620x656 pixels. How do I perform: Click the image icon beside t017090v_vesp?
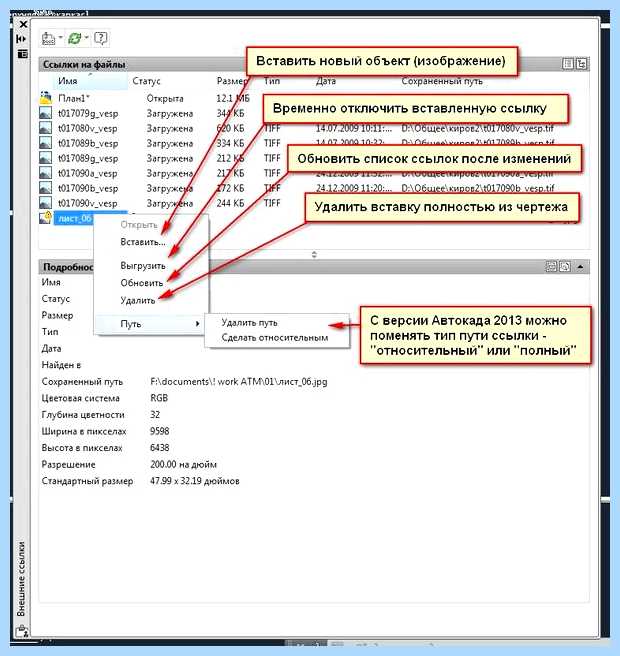(45, 203)
